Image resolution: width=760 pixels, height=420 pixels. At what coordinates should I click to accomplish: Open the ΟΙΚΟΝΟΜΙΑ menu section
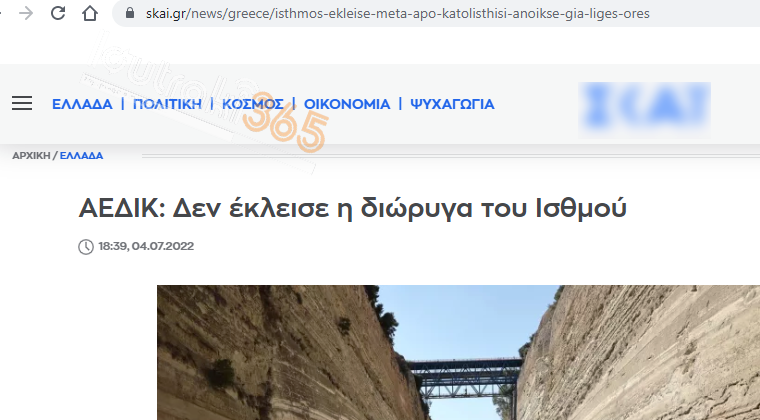coord(347,104)
